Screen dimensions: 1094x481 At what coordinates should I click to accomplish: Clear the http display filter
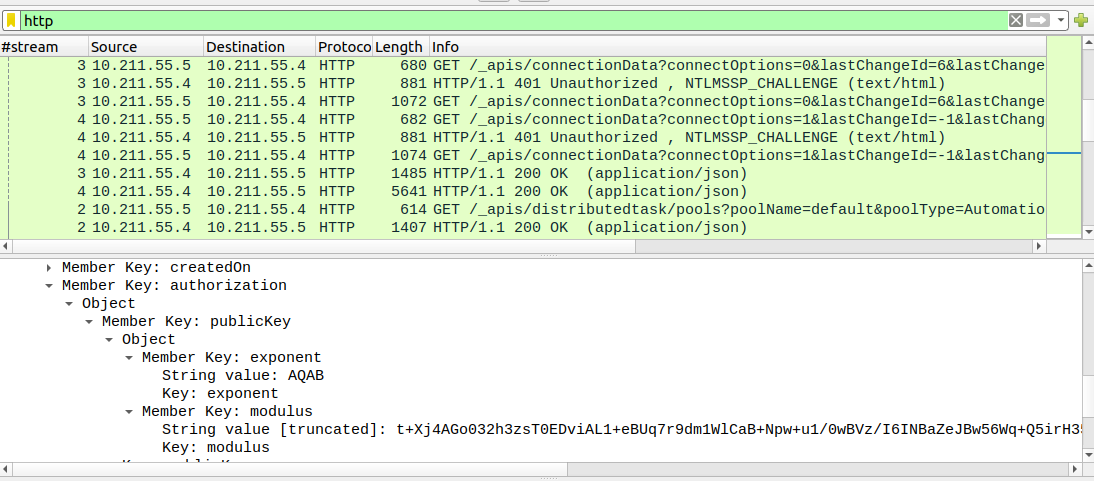click(x=1016, y=20)
